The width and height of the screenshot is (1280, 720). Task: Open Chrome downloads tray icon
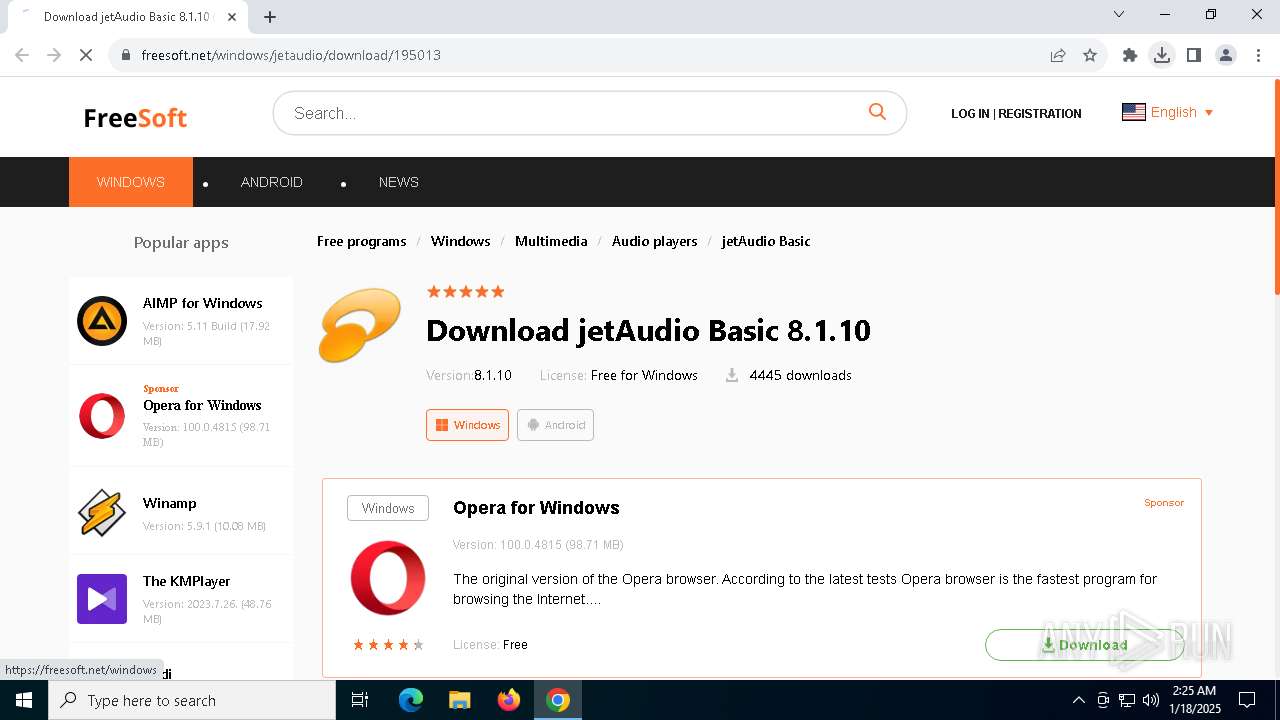coord(1162,55)
